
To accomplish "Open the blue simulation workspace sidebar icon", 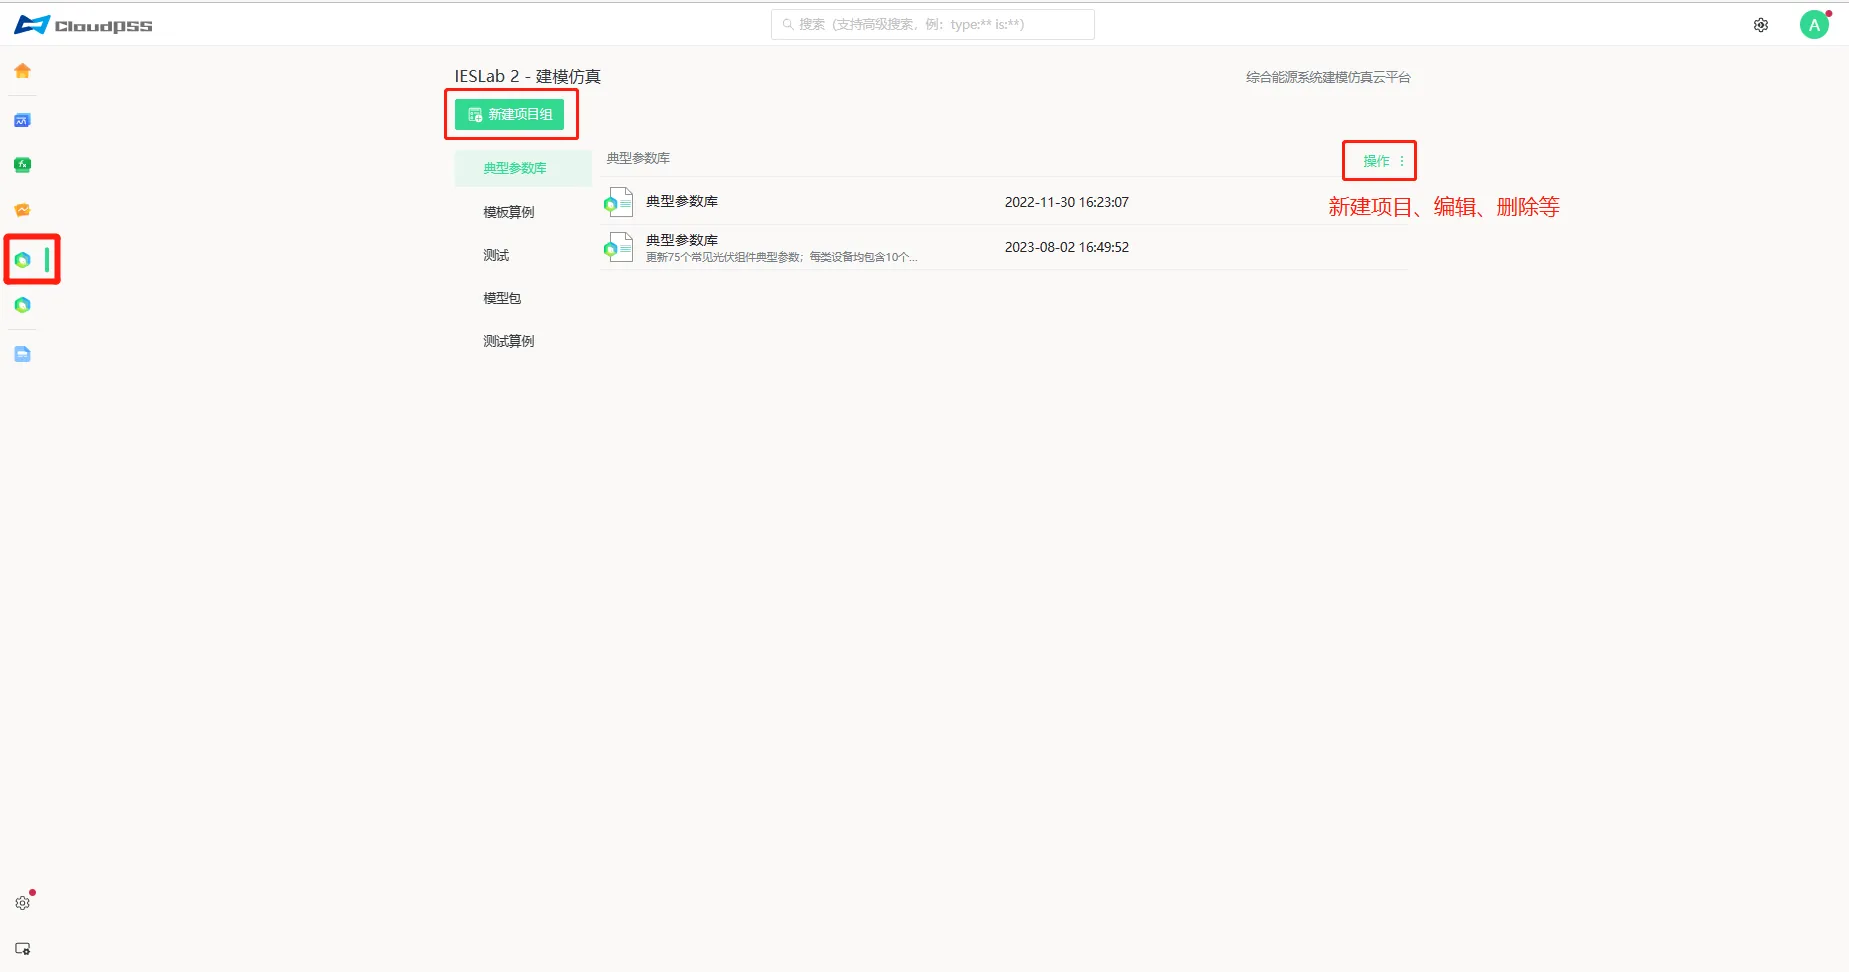I will click(22, 121).
